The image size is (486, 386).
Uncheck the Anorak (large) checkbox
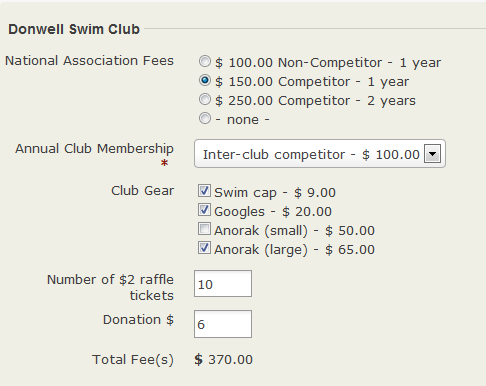coord(204,248)
